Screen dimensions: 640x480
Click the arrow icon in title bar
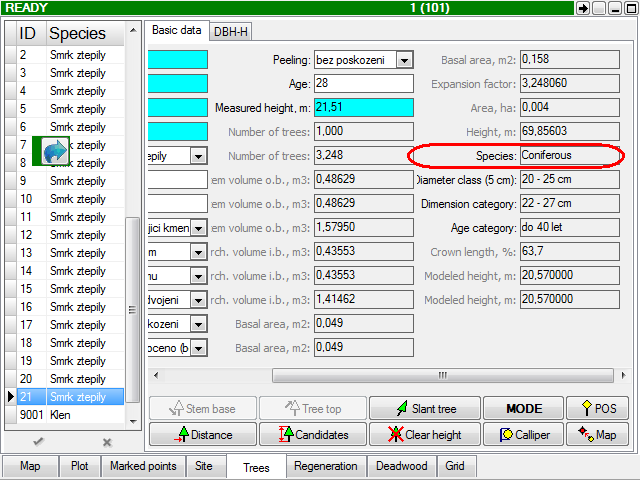tap(583, 7)
